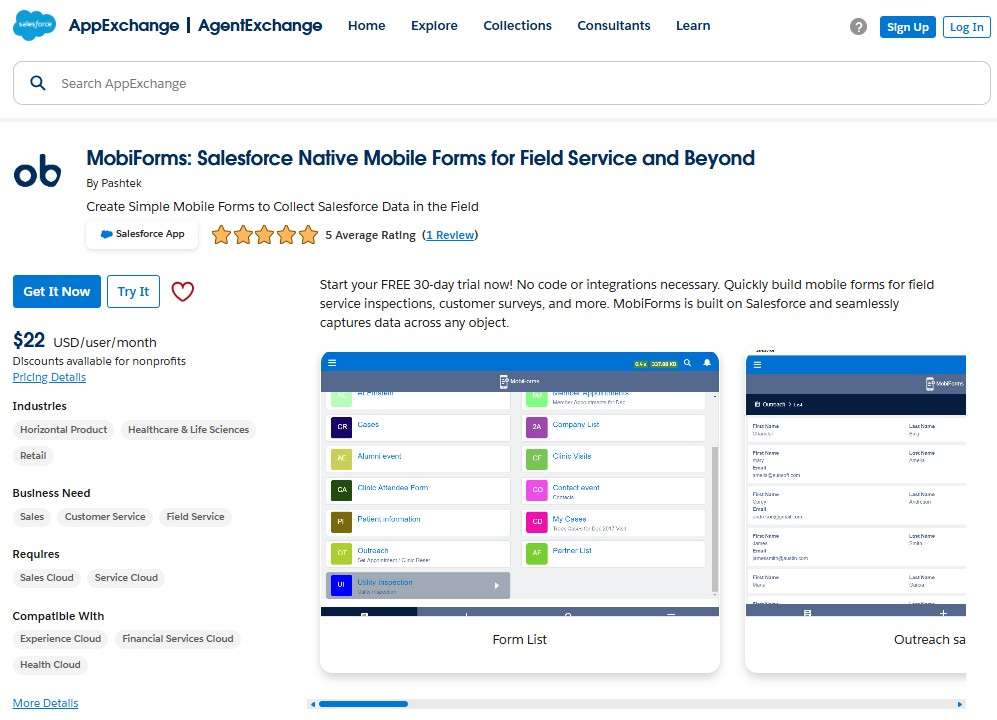Viewport: 997px width, 720px height.
Task: Toggle the heart favorite icon
Action: point(182,291)
